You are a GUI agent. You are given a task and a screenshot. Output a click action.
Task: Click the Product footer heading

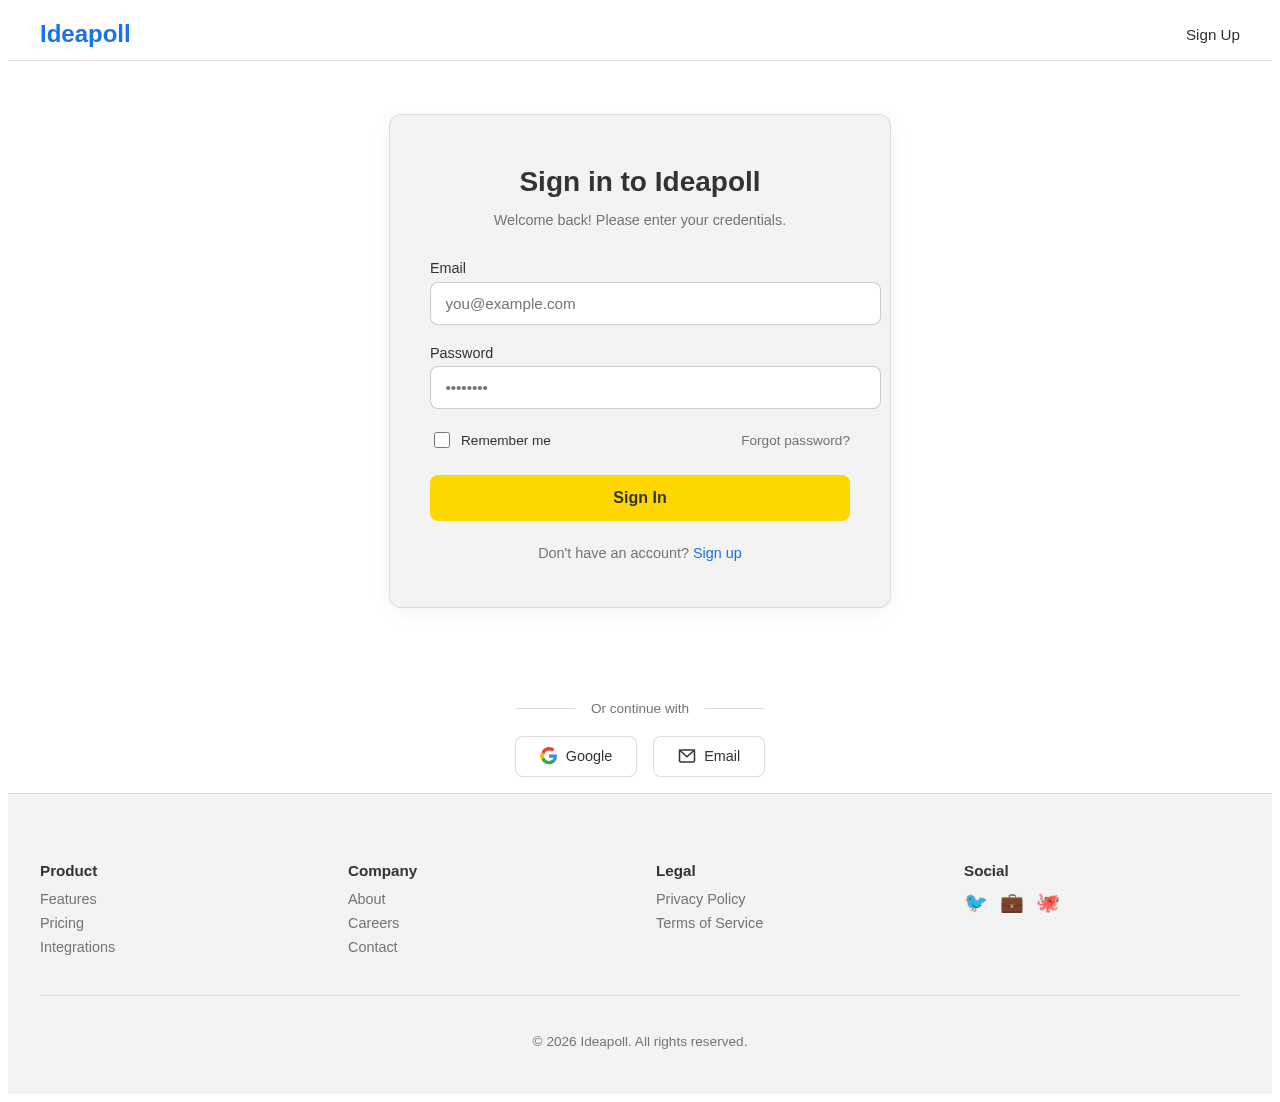(69, 870)
